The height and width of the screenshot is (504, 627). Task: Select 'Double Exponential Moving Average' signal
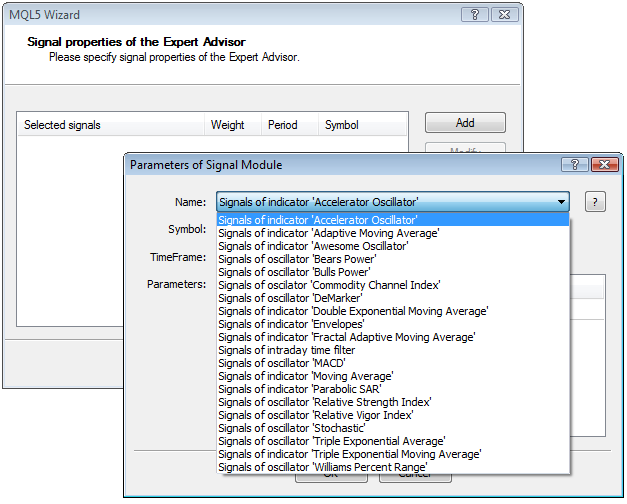(x=393, y=311)
